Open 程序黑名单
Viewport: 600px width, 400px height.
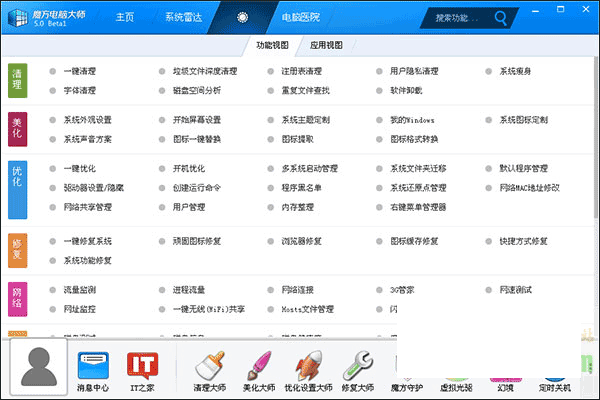(302, 188)
